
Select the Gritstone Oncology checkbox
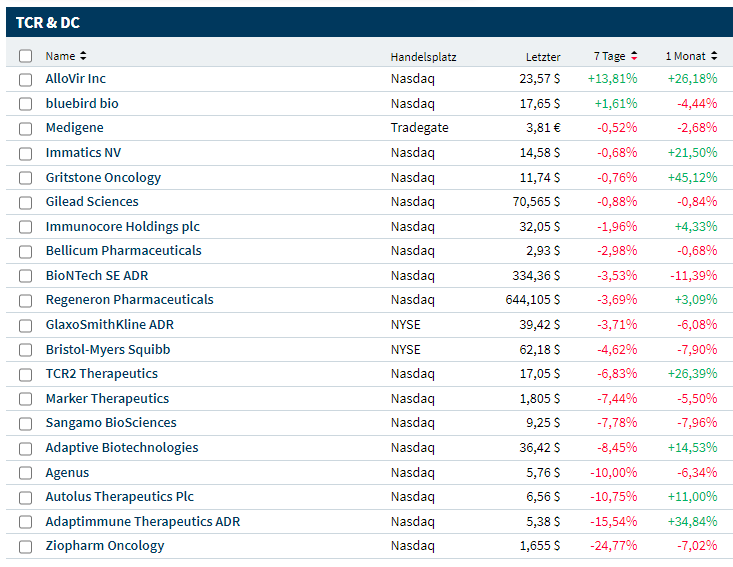25,177
